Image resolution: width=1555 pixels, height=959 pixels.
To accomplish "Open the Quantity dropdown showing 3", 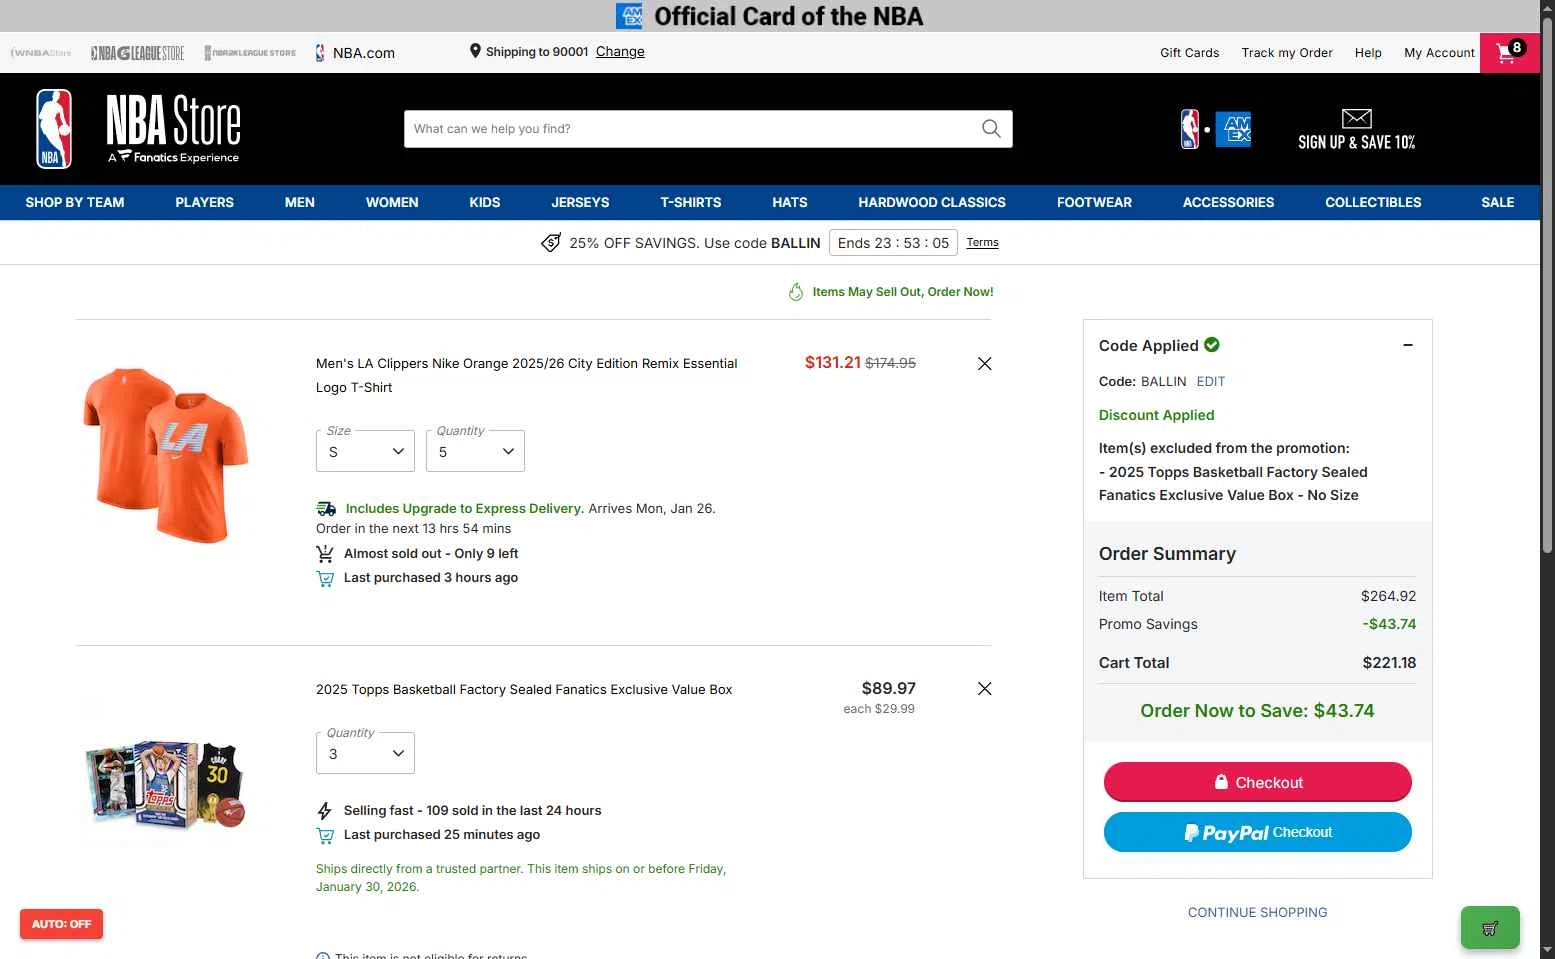I will [x=365, y=753].
